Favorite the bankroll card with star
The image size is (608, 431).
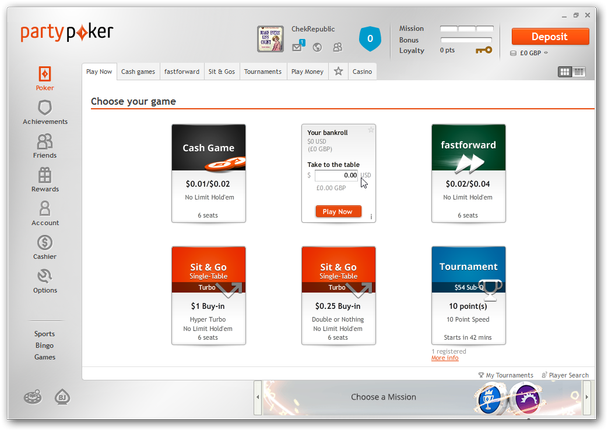coord(371,130)
